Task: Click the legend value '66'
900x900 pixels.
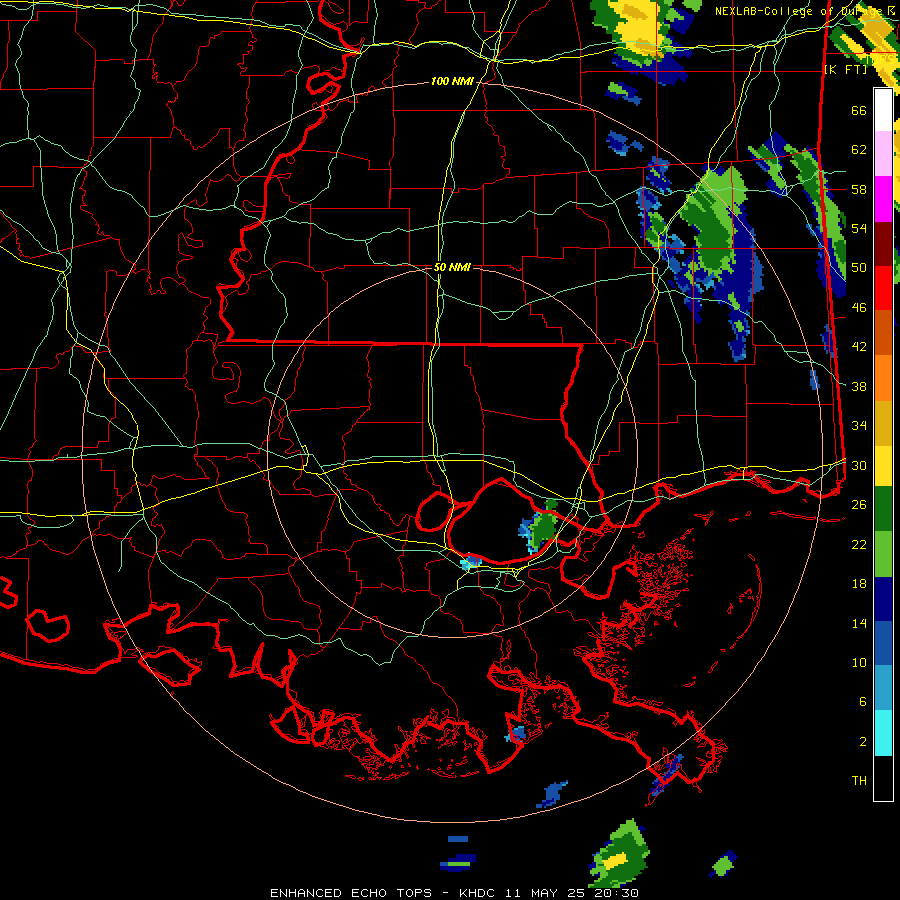Action: point(859,110)
